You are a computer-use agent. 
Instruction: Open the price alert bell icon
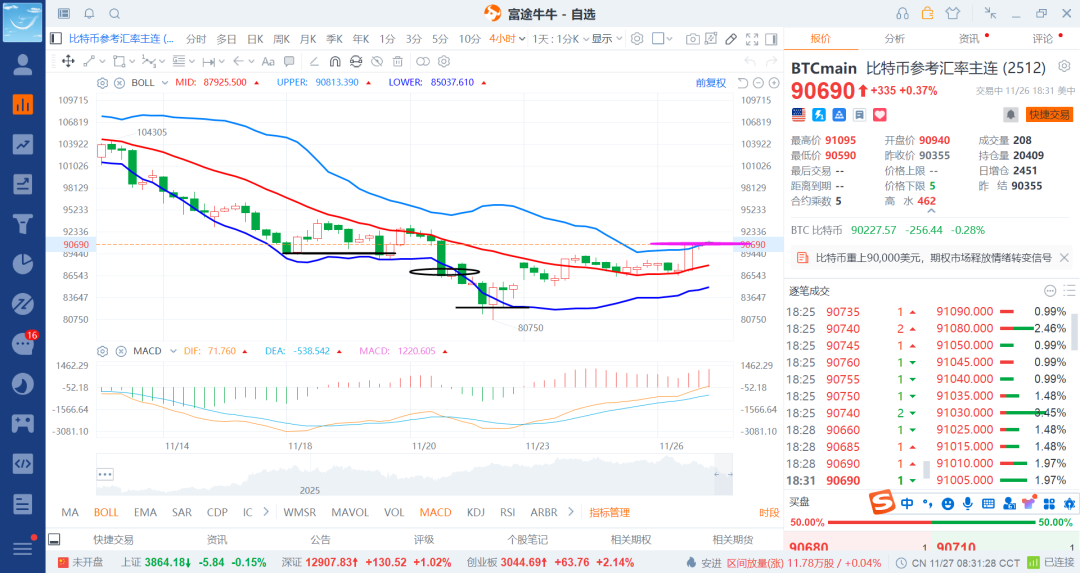(1010, 114)
